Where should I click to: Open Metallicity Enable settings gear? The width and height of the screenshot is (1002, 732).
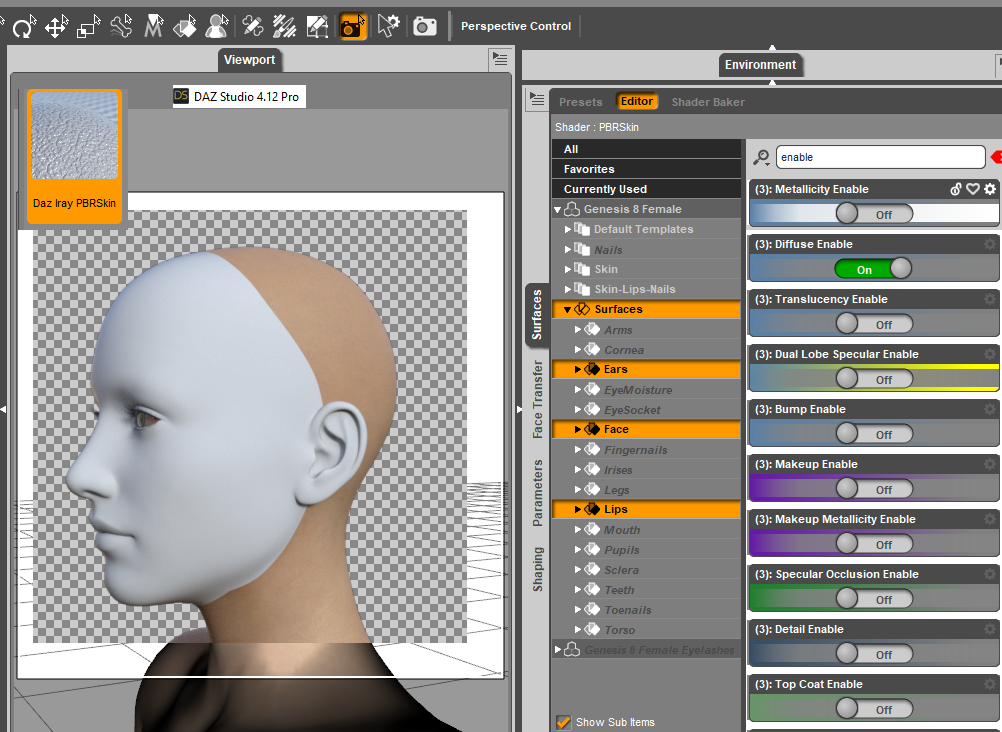[x=990, y=189]
